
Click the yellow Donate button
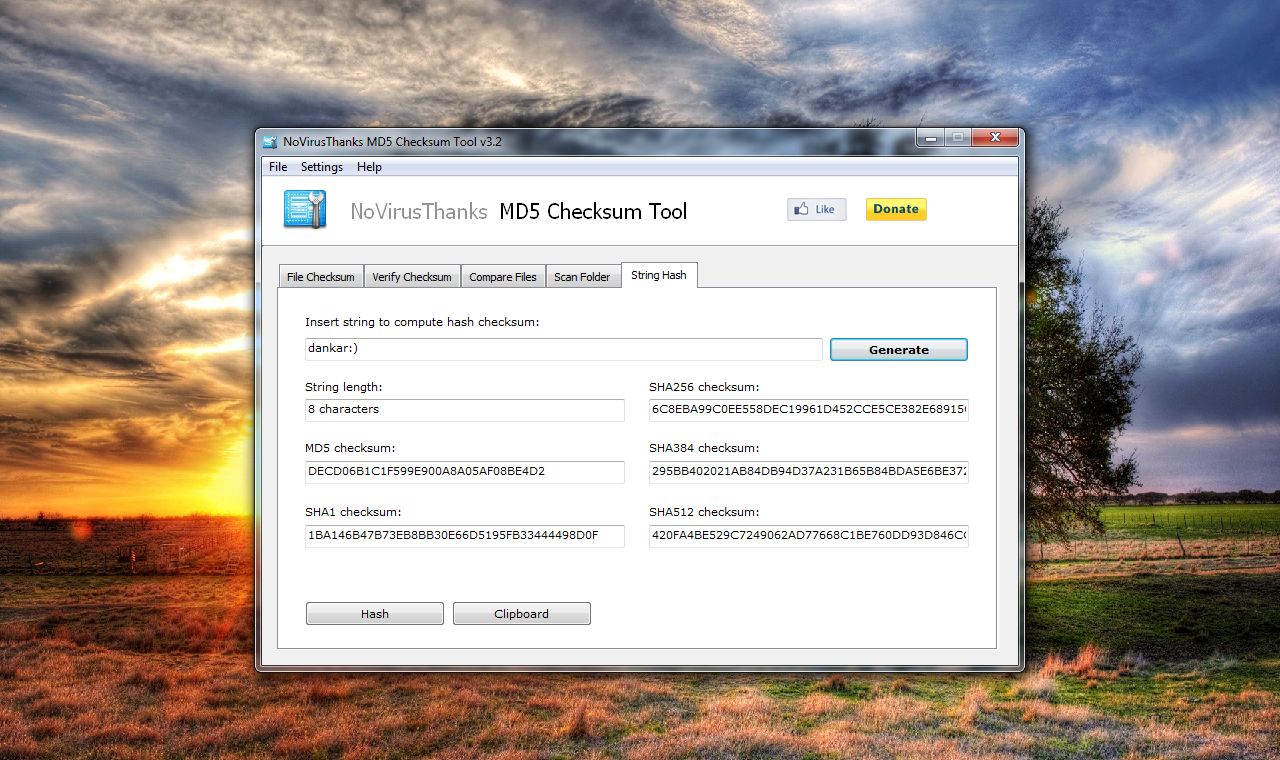[896, 209]
